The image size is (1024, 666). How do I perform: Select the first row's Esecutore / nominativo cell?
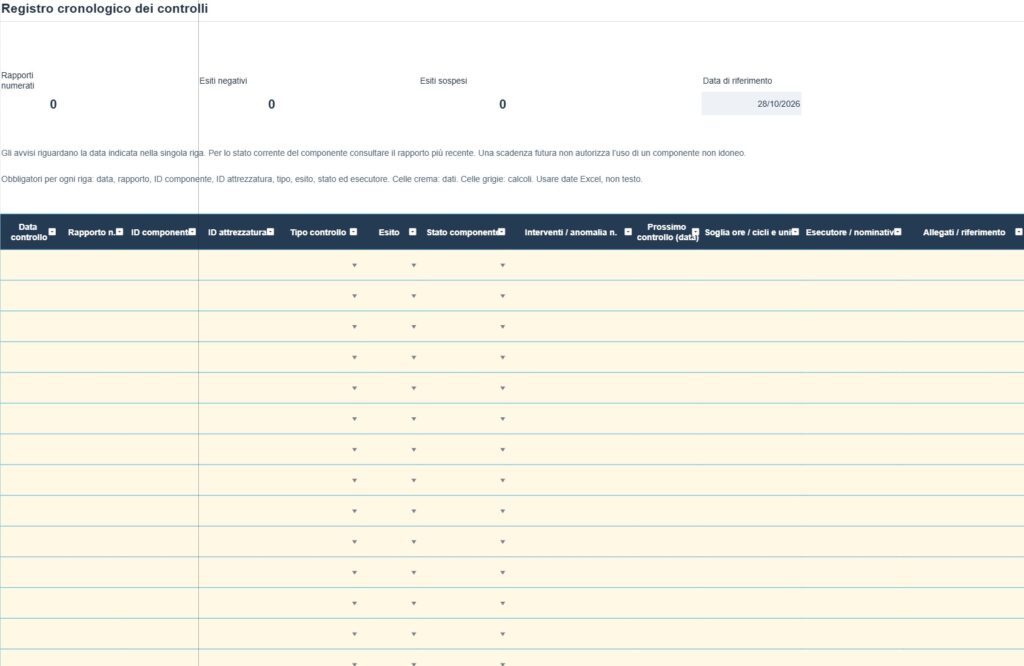pos(852,266)
